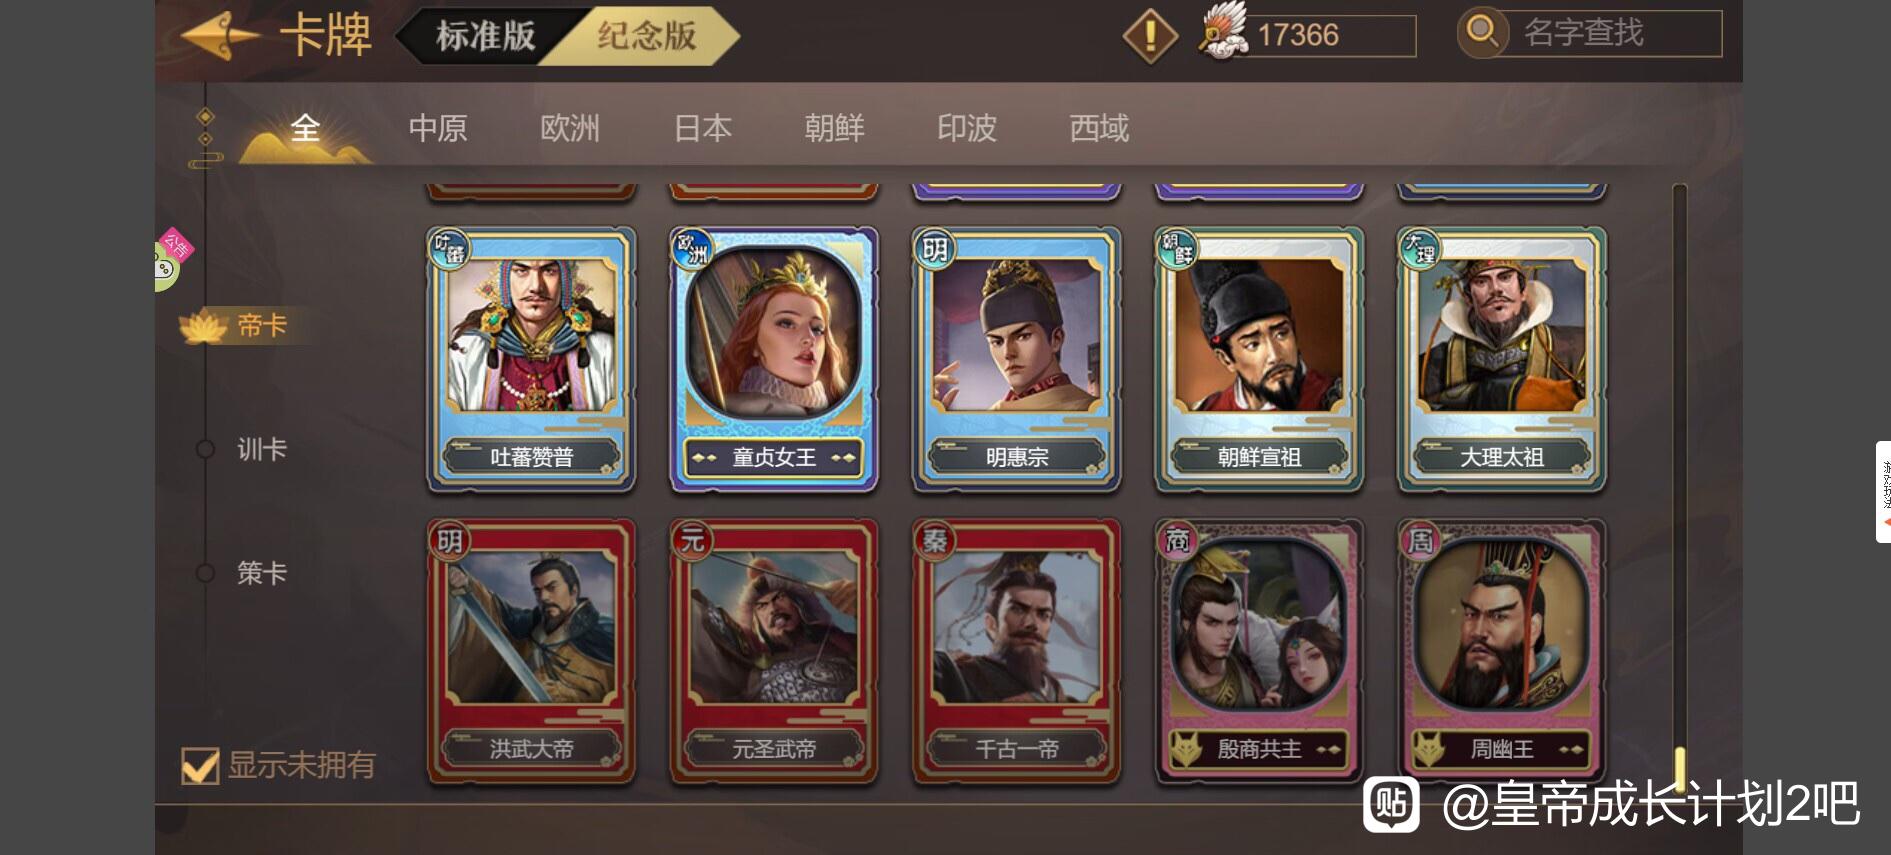Tap the golden back arrow icon

(218, 36)
